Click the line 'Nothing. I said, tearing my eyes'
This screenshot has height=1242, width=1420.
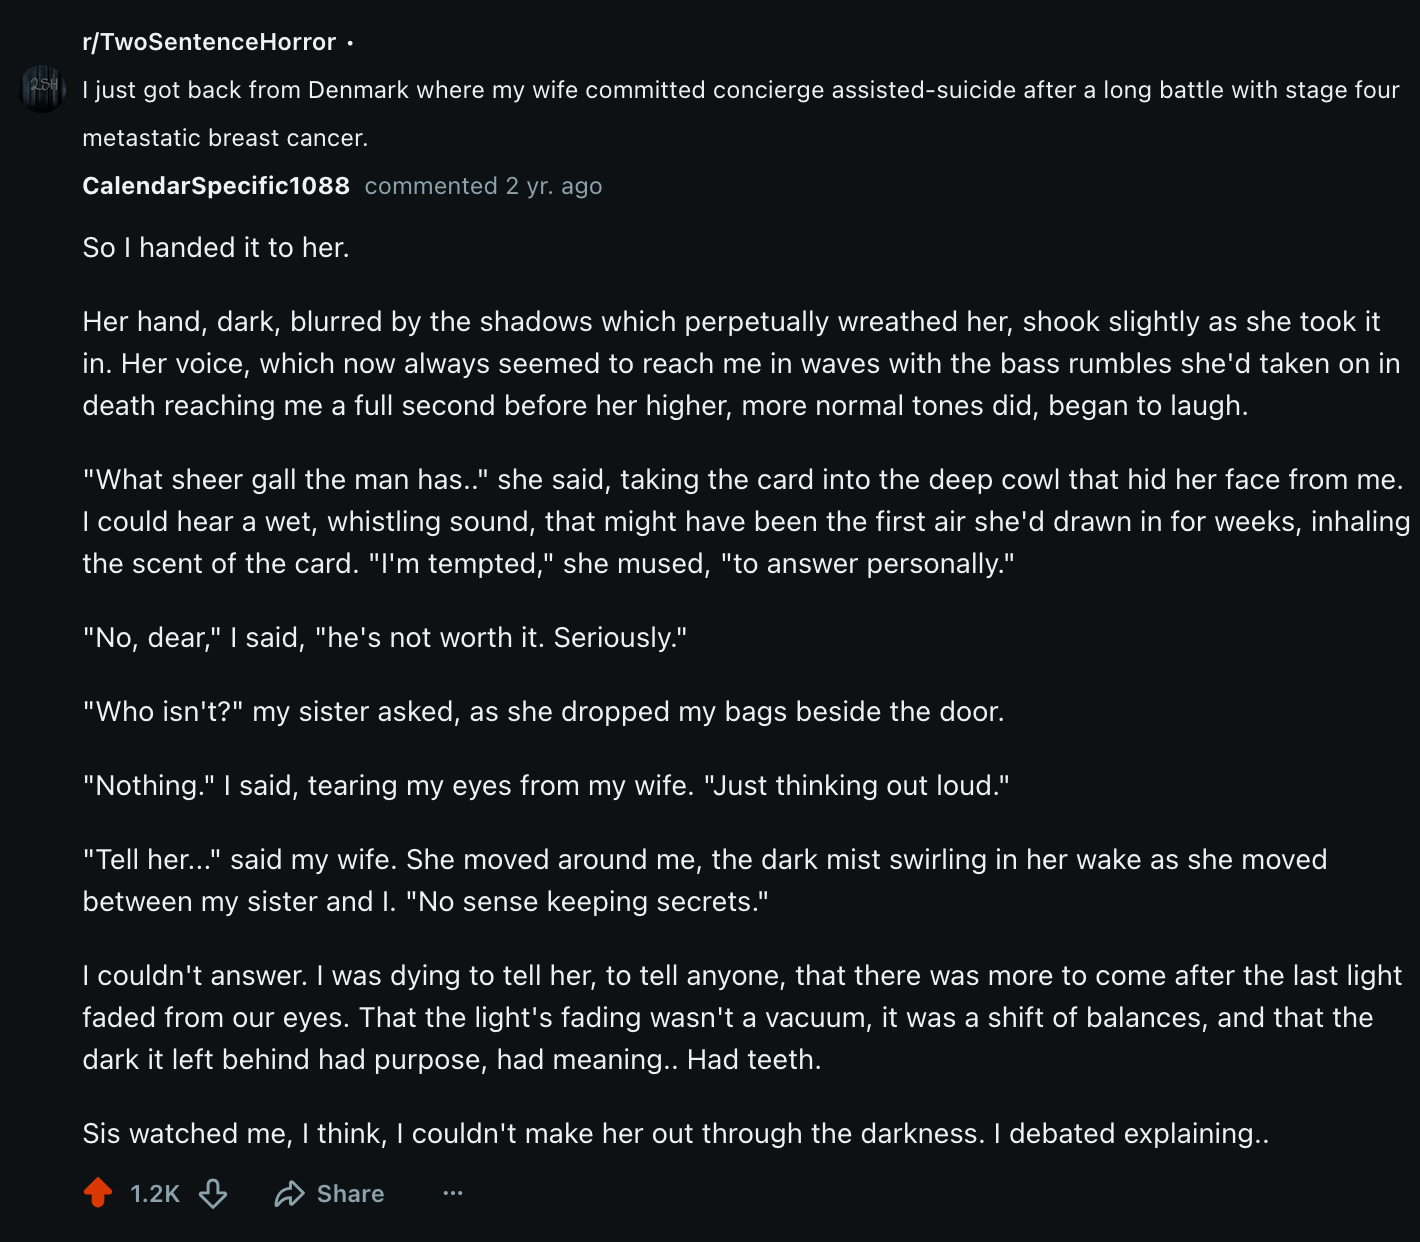[545, 786]
